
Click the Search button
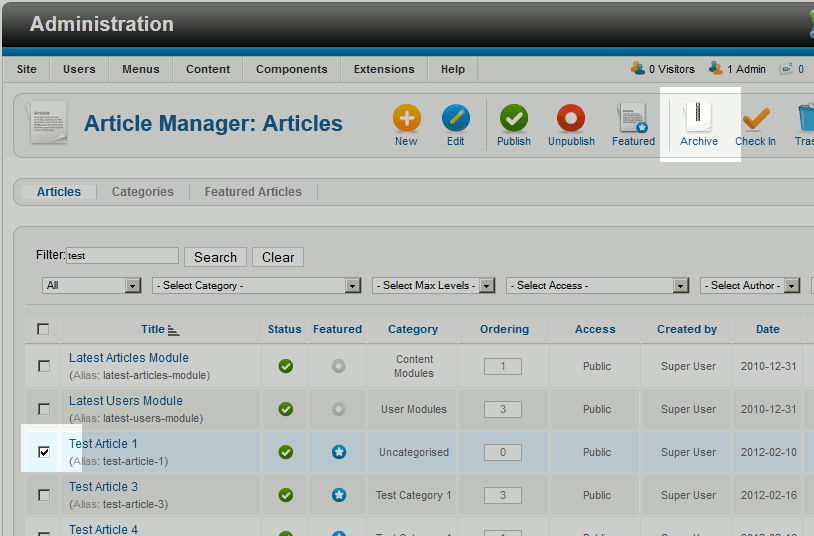(x=215, y=257)
